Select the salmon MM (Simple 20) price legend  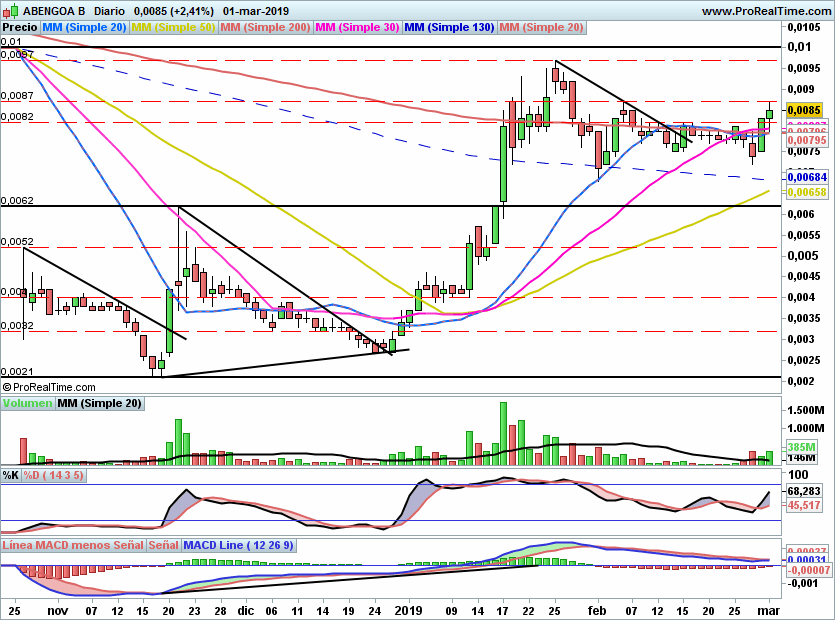pos(542,27)
